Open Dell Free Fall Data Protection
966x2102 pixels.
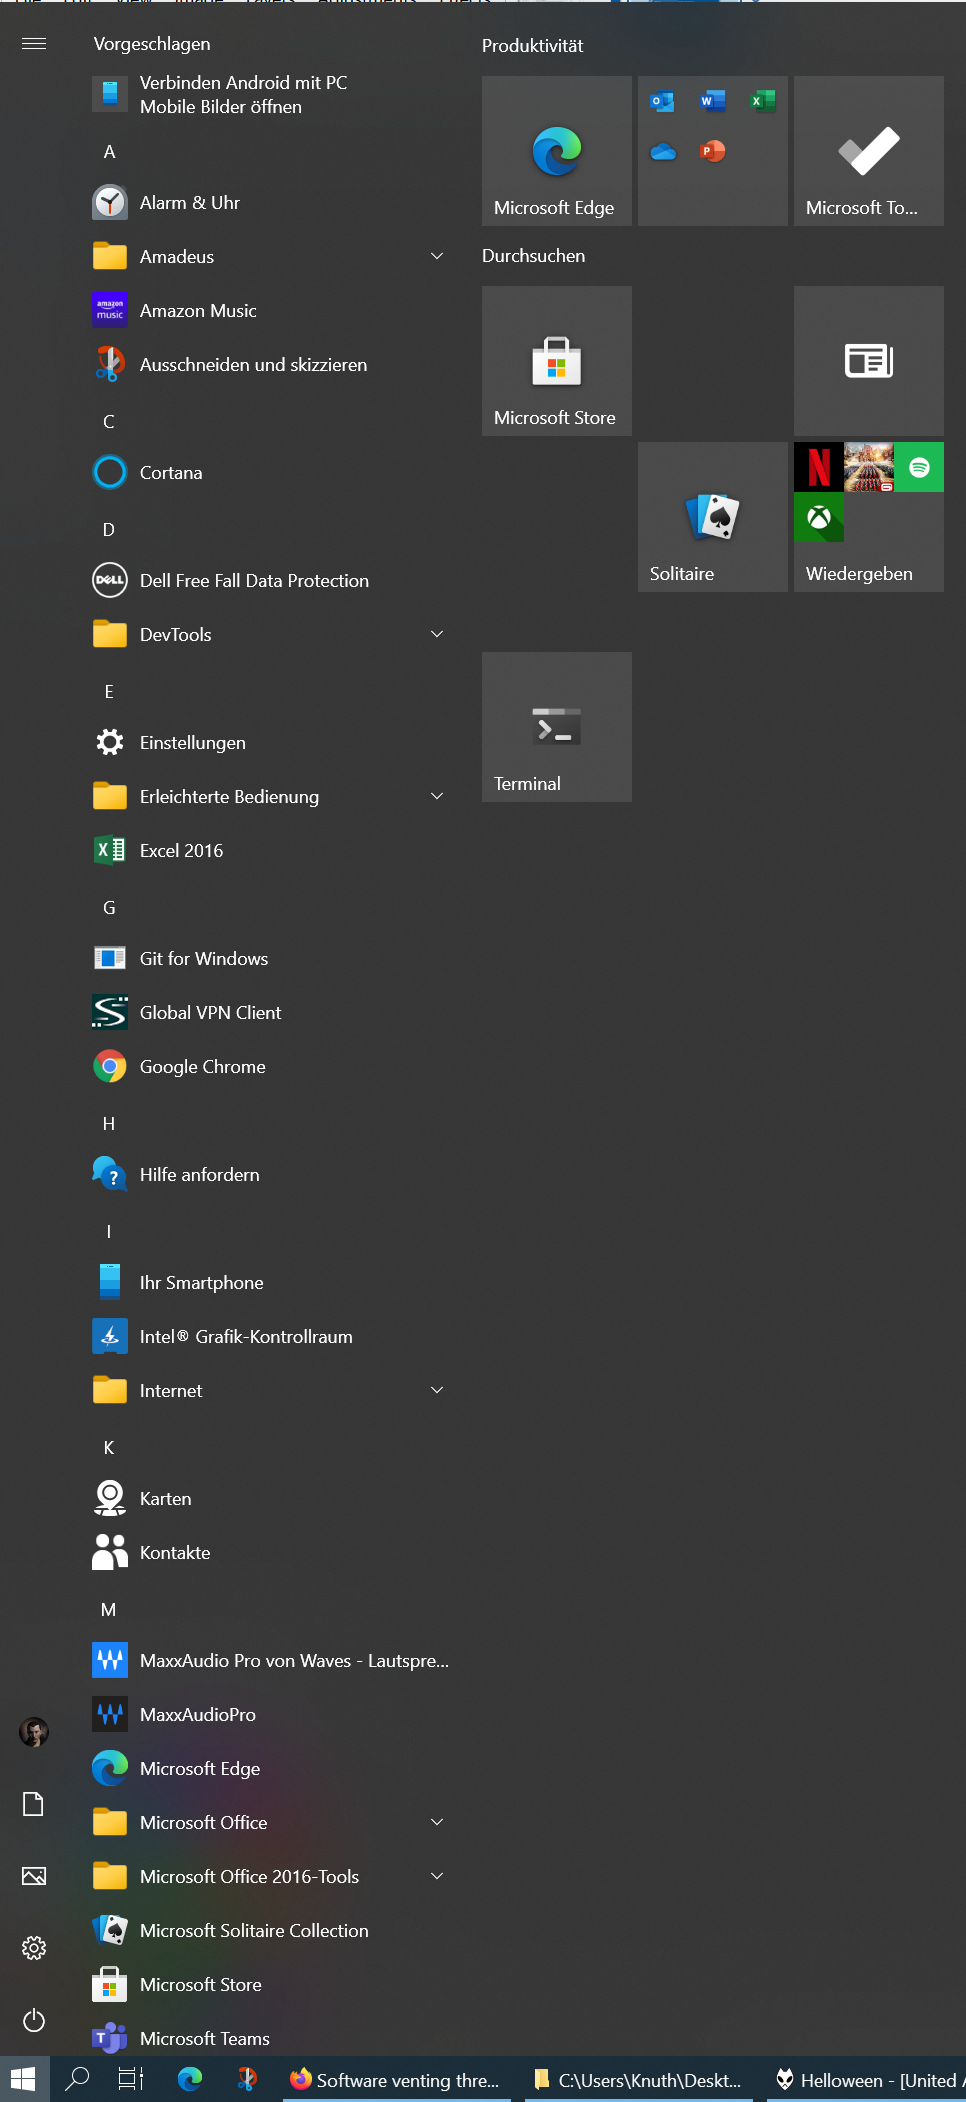click(x=270, y=581)
